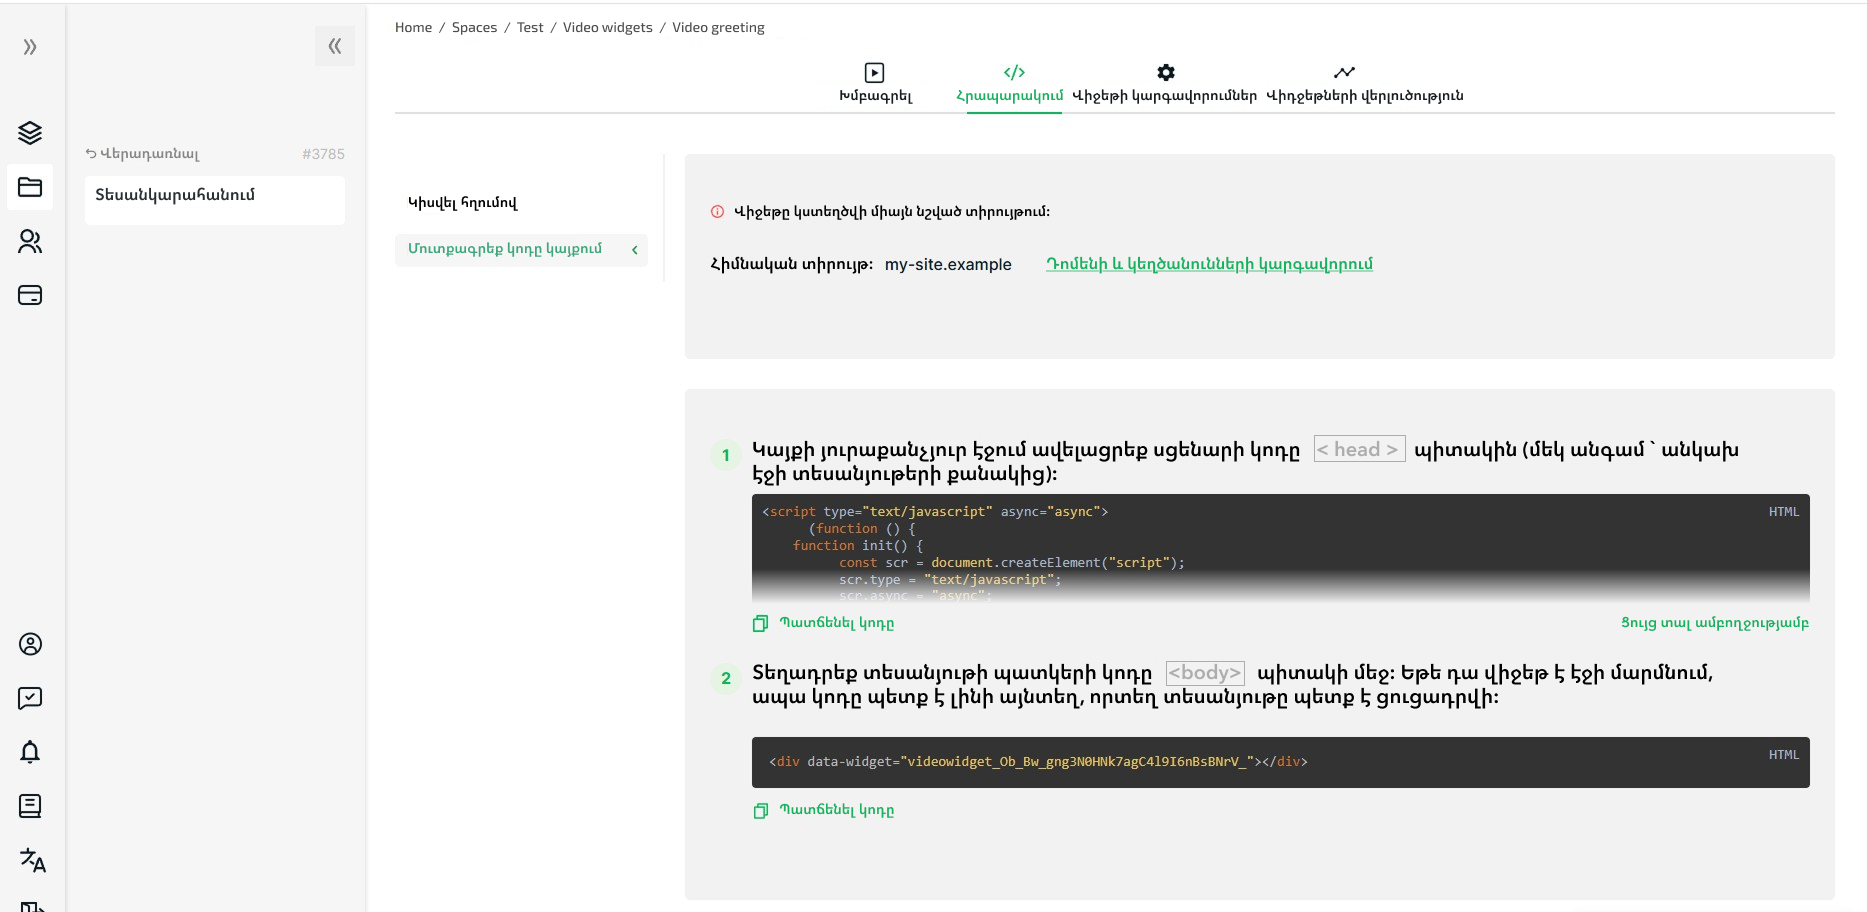Open the folder icon in sidebar
This screenshot has width=1867, height=912.
(30, 187)
